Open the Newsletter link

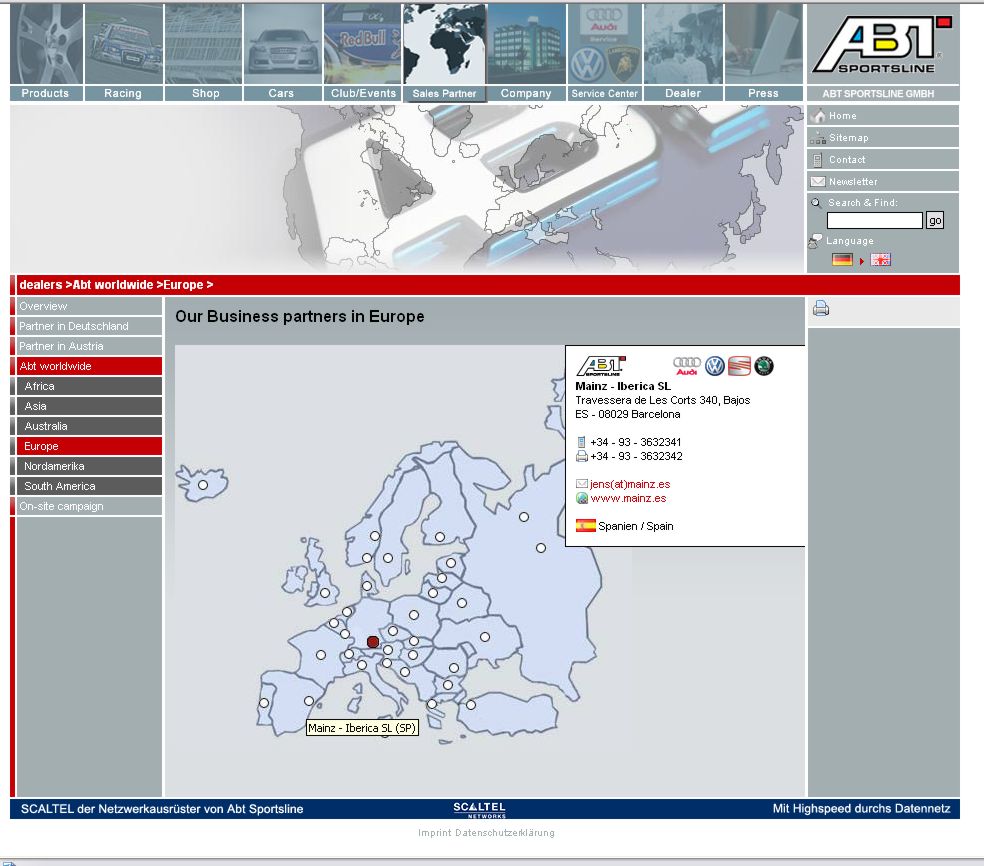coord(853,181)
